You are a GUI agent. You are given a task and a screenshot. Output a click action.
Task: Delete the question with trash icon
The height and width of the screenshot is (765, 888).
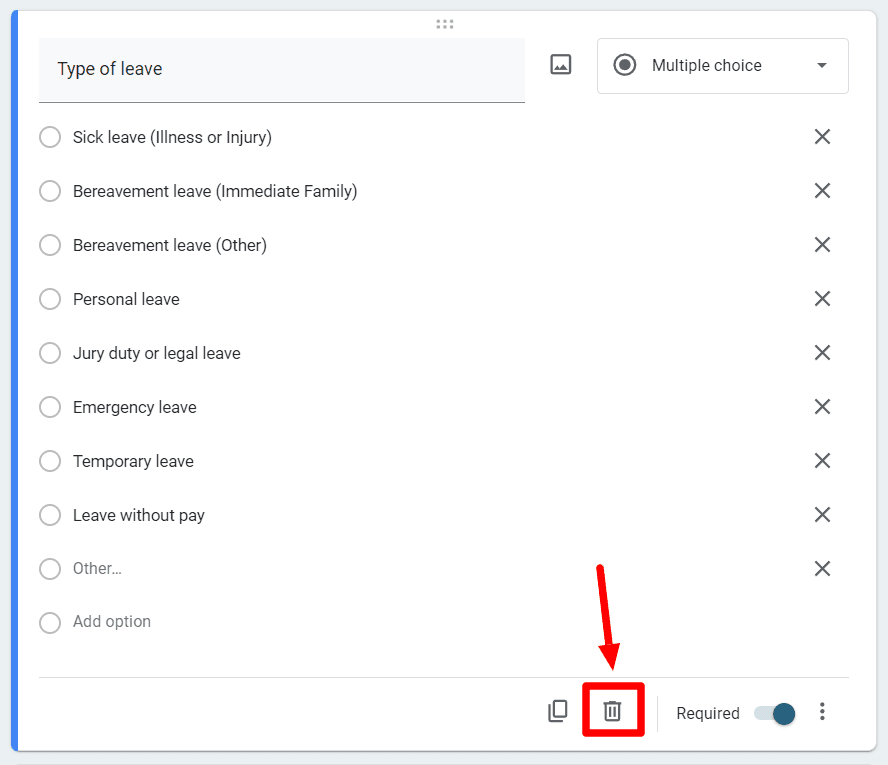coord(612,711)
